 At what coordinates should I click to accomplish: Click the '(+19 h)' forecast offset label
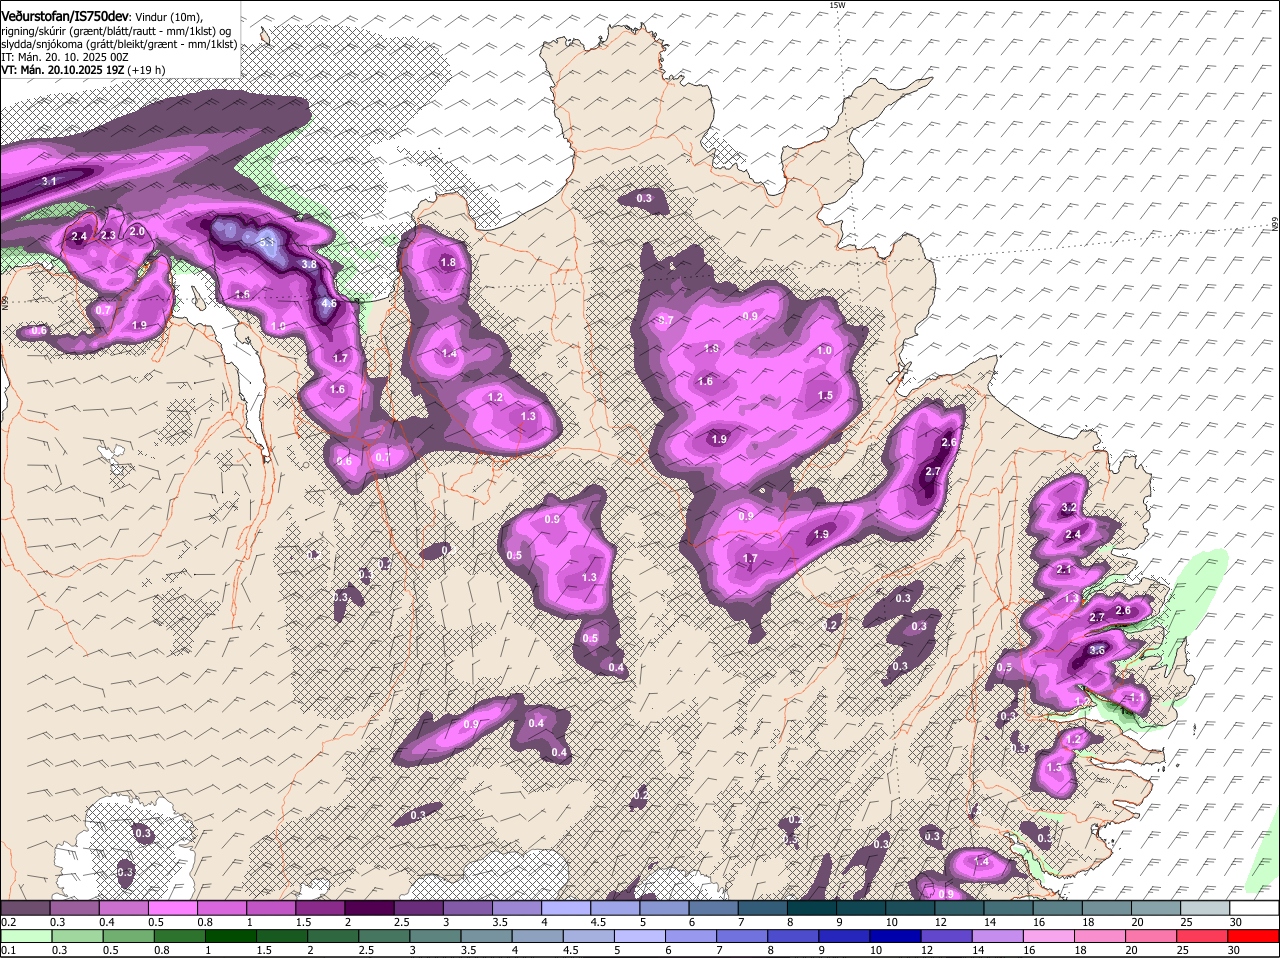coord(145,70)
